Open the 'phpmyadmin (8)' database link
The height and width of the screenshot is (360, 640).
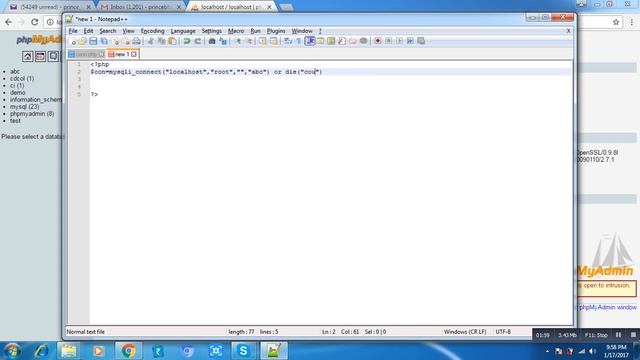[x=32, y=113]
